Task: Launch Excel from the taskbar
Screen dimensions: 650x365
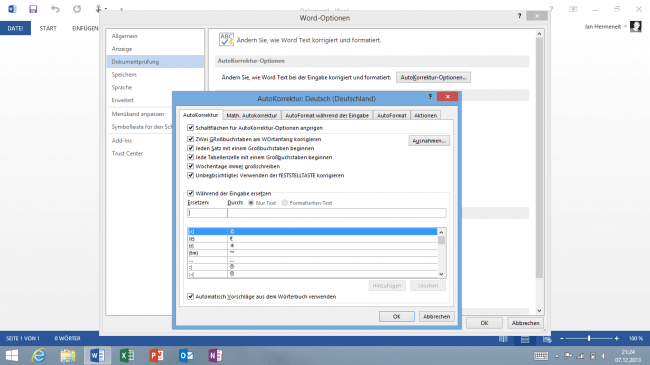Action: click(127, 355)
